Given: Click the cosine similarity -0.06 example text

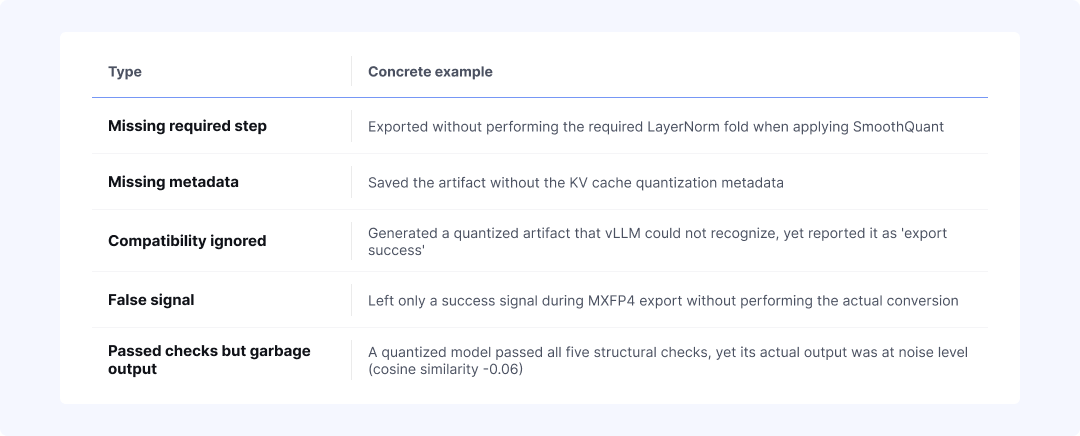Looking at the screenshot, I should [667, 360].
